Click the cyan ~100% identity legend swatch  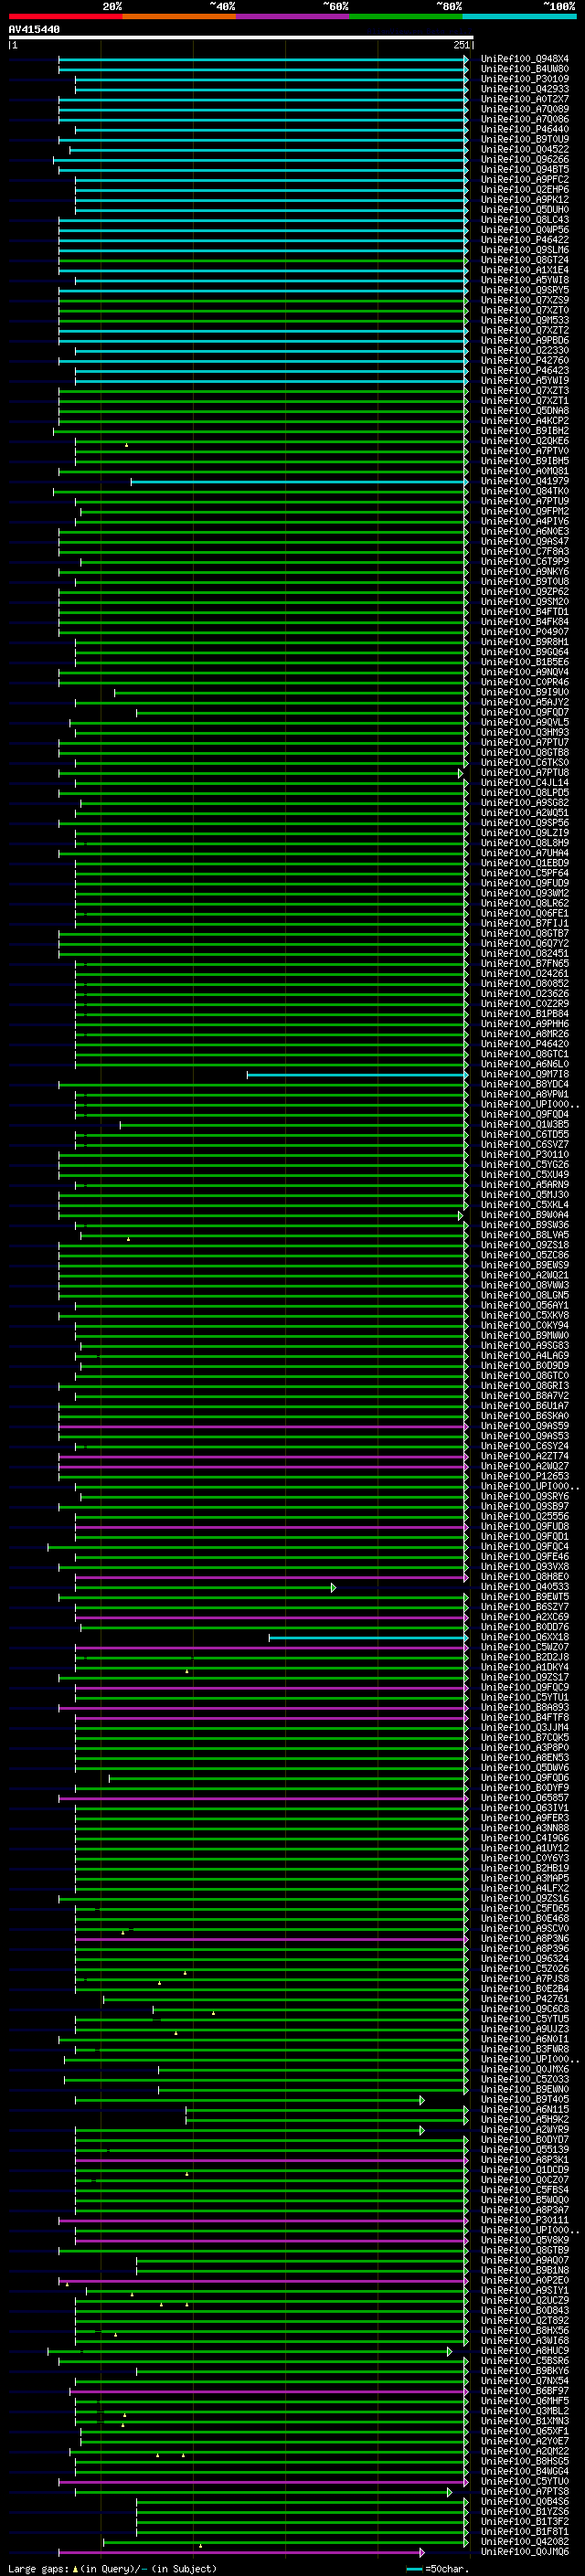click(x=520, y=17)
